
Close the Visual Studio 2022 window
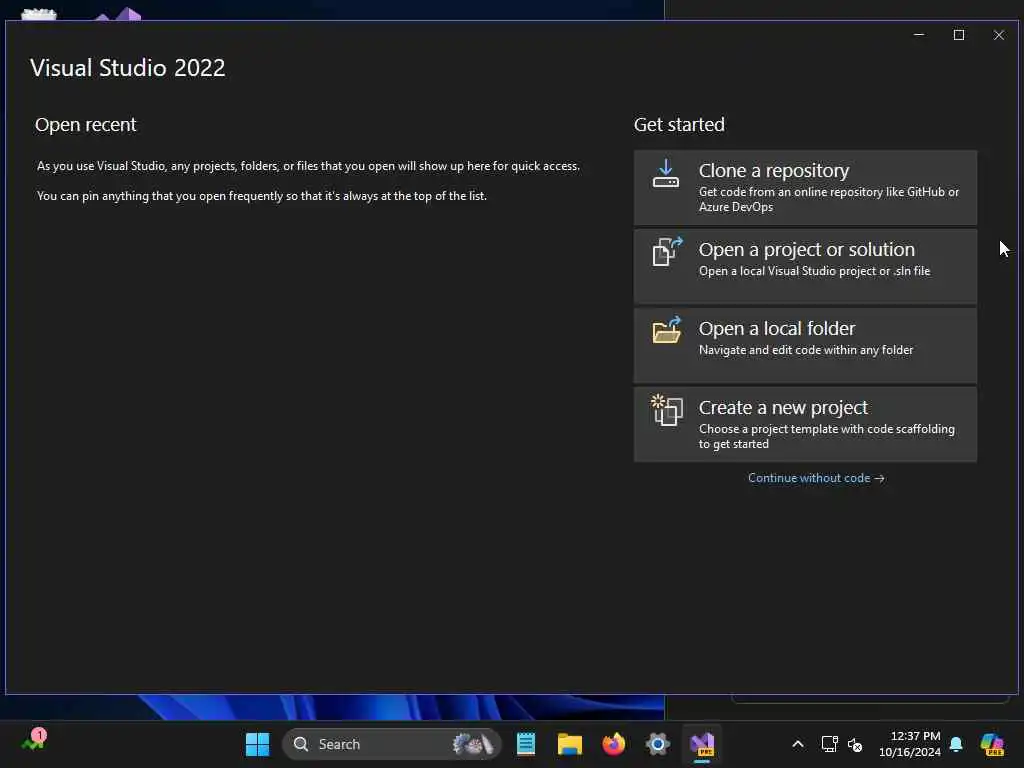click(999, 35)
